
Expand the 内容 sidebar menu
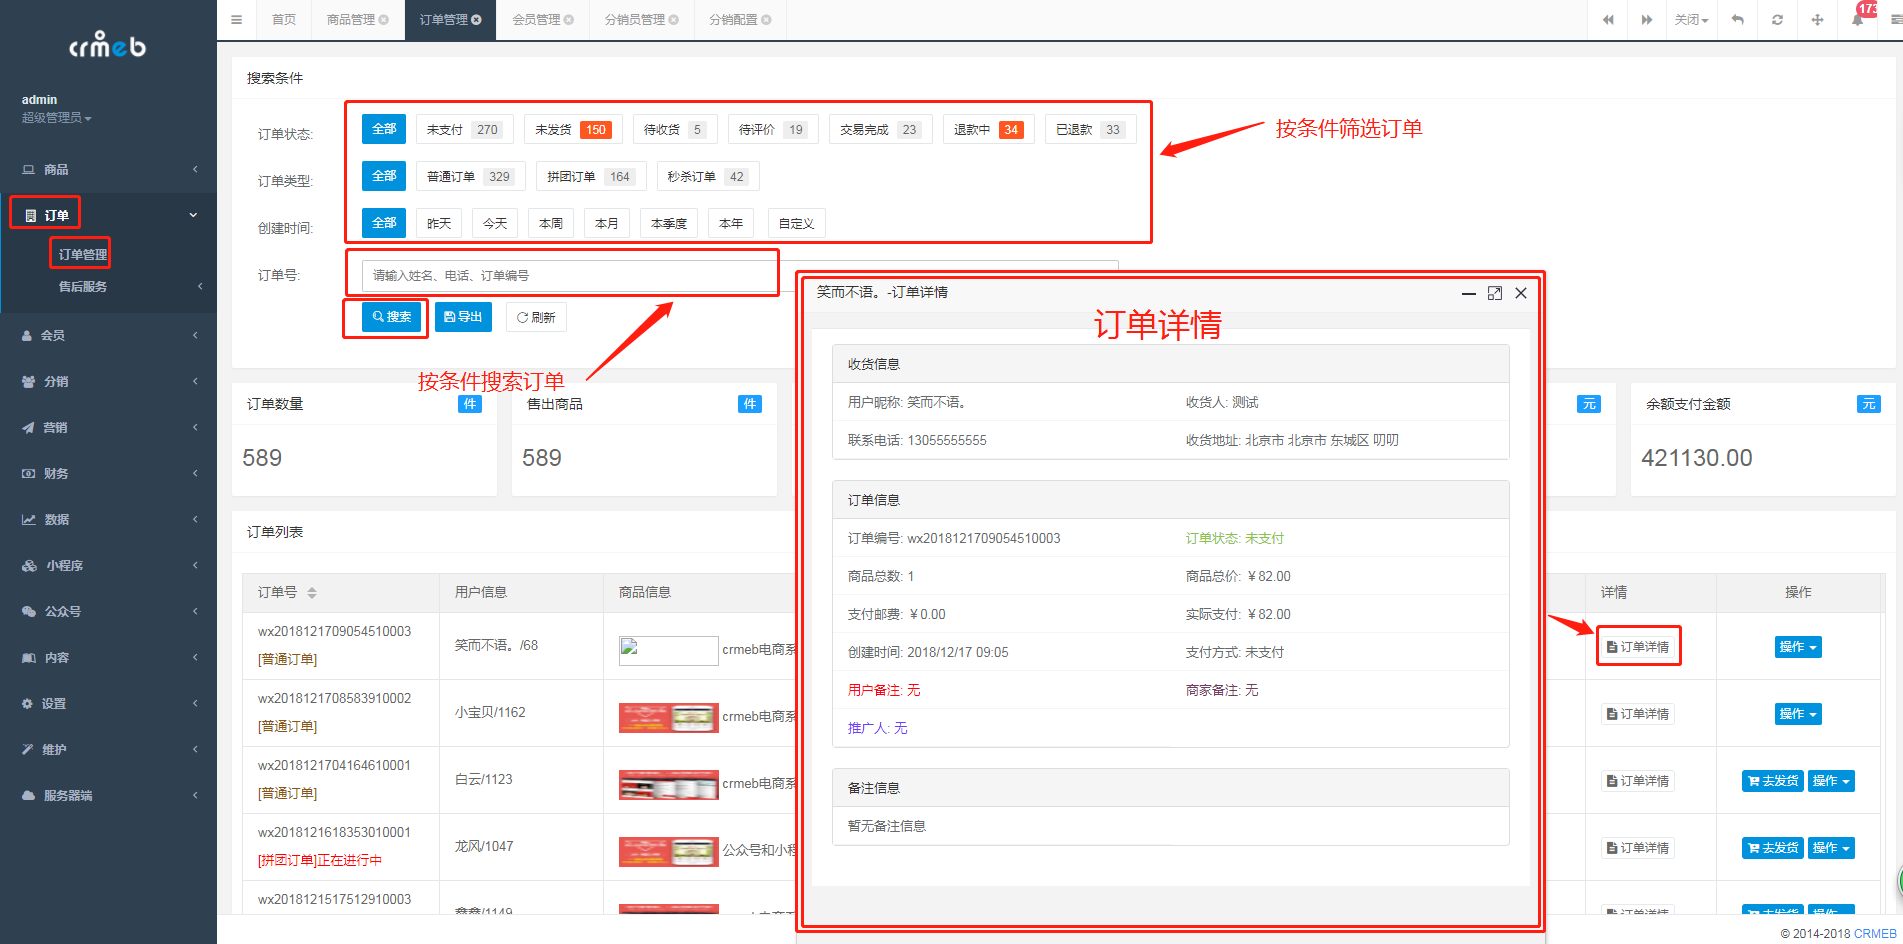[108, 658]
